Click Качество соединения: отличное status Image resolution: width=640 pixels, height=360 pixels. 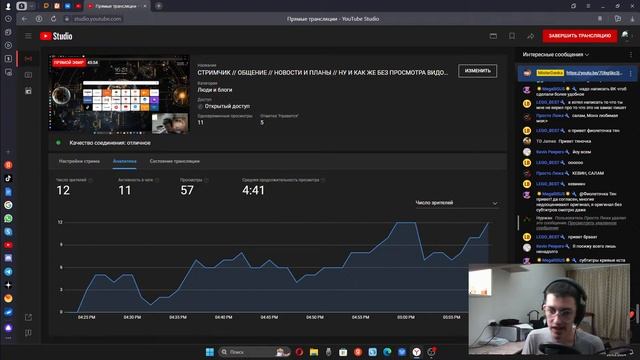tap(110, 143)
